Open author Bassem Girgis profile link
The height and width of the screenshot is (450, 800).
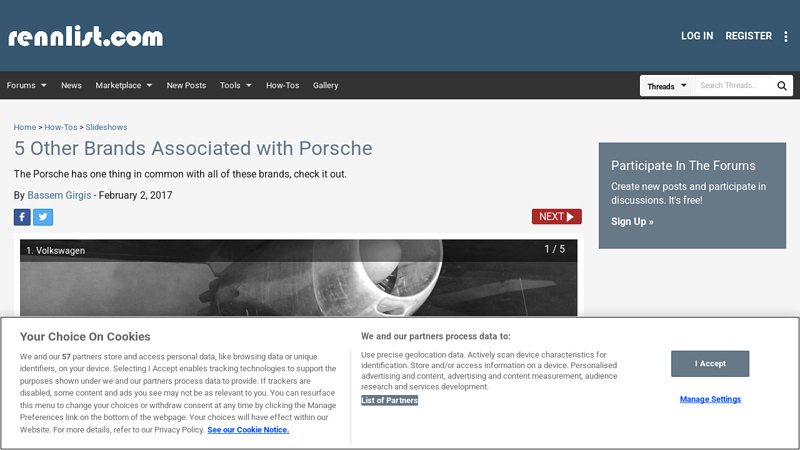coord(59,195)
